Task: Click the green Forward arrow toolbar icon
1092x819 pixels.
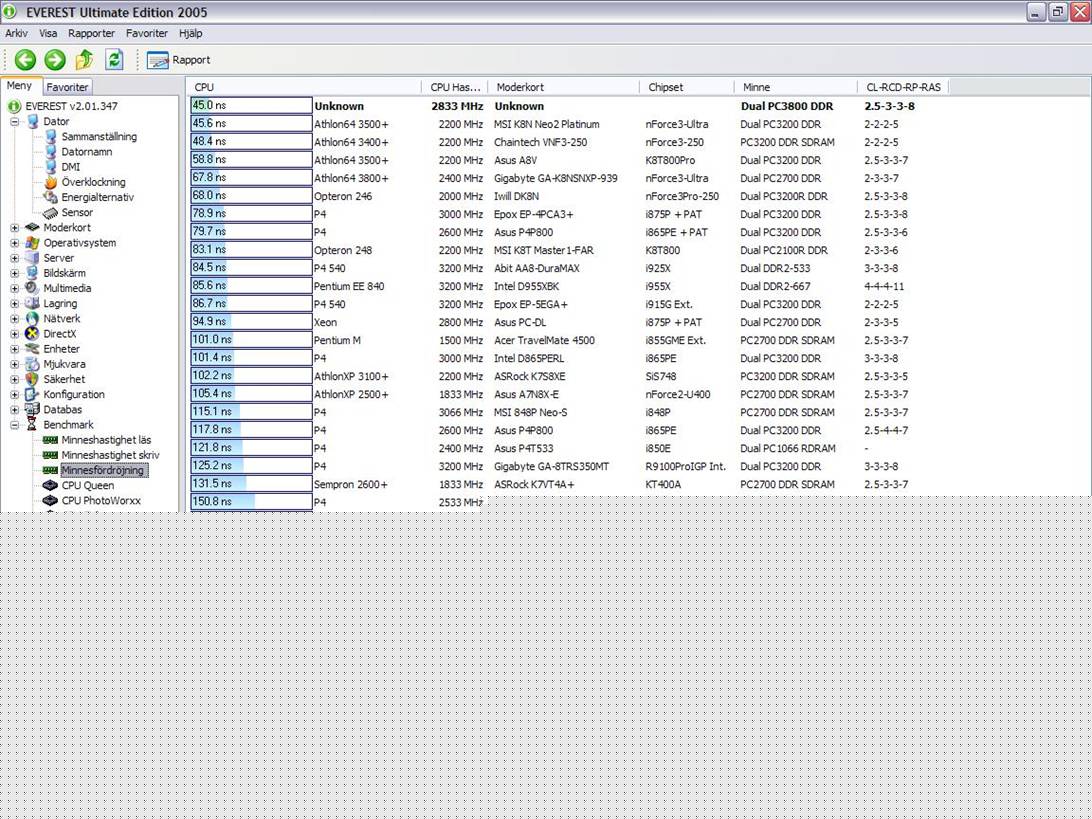Action: point(55,60)
